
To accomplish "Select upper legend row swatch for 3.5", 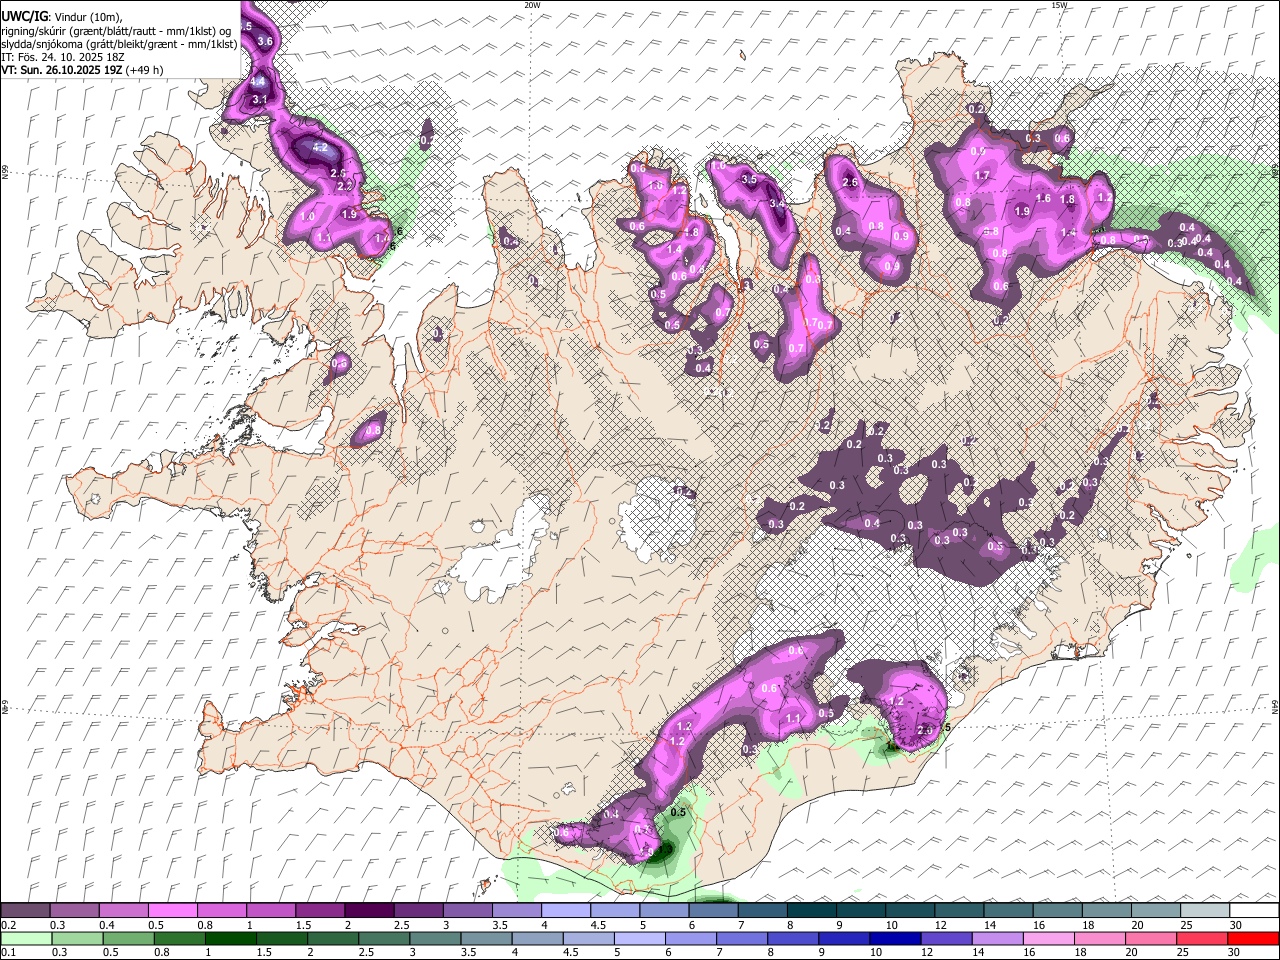I will tap(517, 910).
